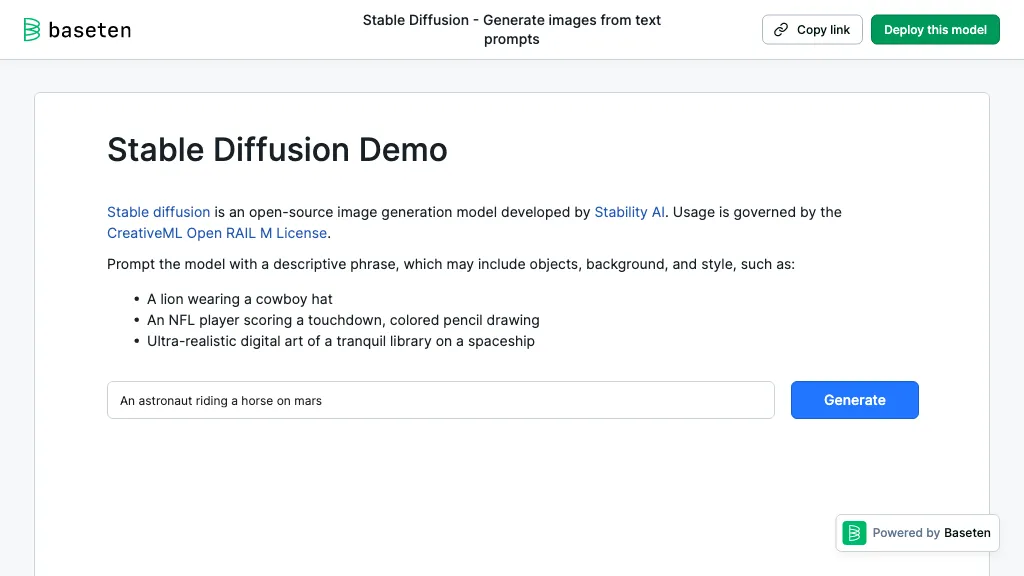Select the tranquil library on spaceship example
The width and height of the screenshot is (1024, 576).
coord(341,341)
